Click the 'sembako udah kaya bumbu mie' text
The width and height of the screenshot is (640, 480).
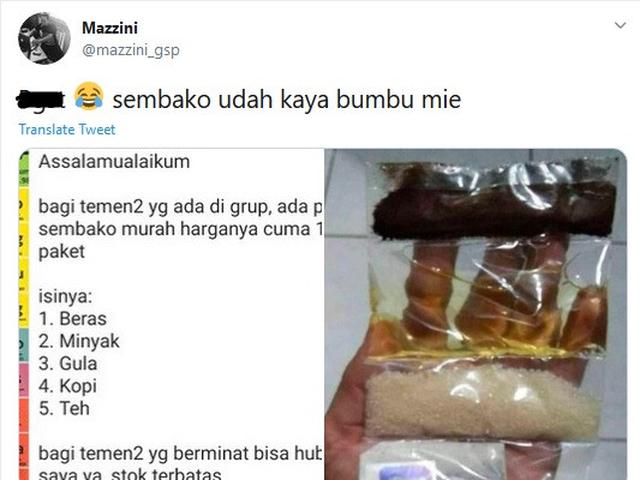point(287,99)
